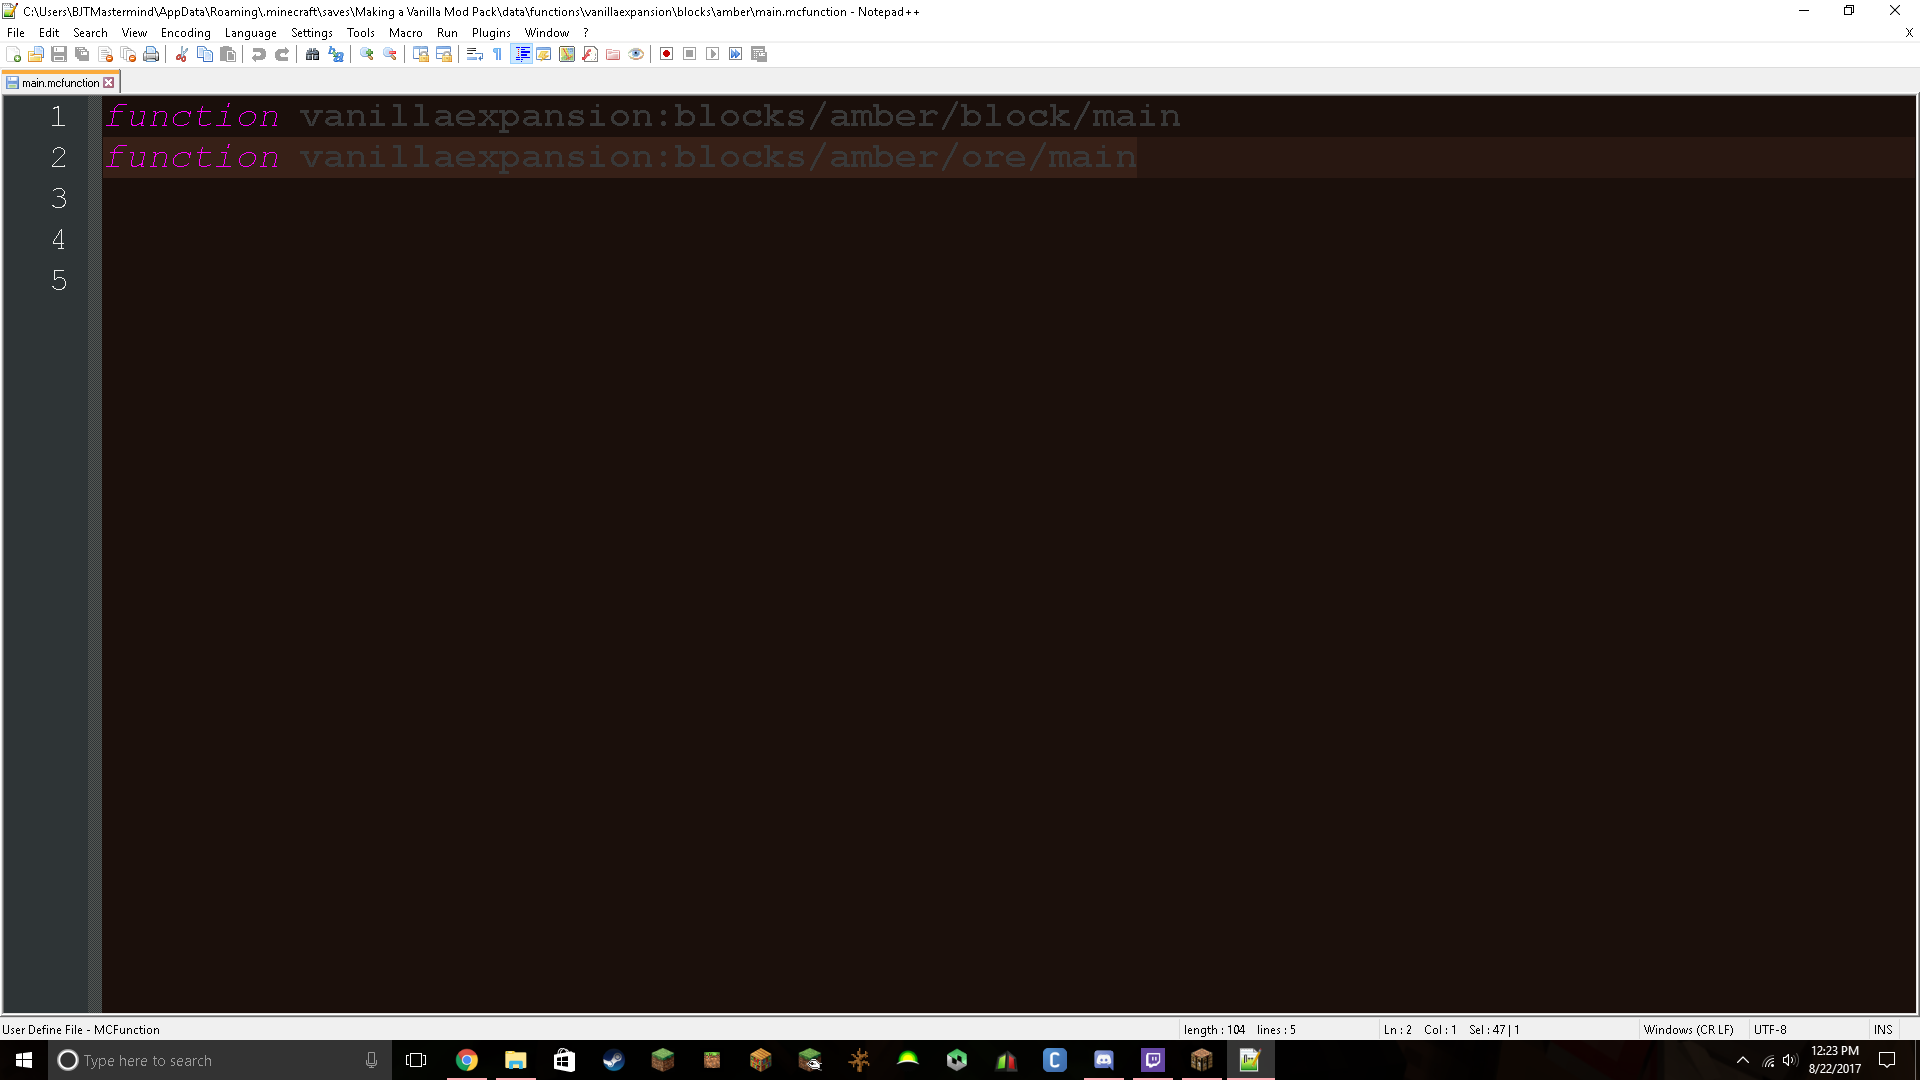Viewport: 1920px width, 1080px height.
Task: Toggle Show All Characters pilcrow icon
Action: point(498,54)
